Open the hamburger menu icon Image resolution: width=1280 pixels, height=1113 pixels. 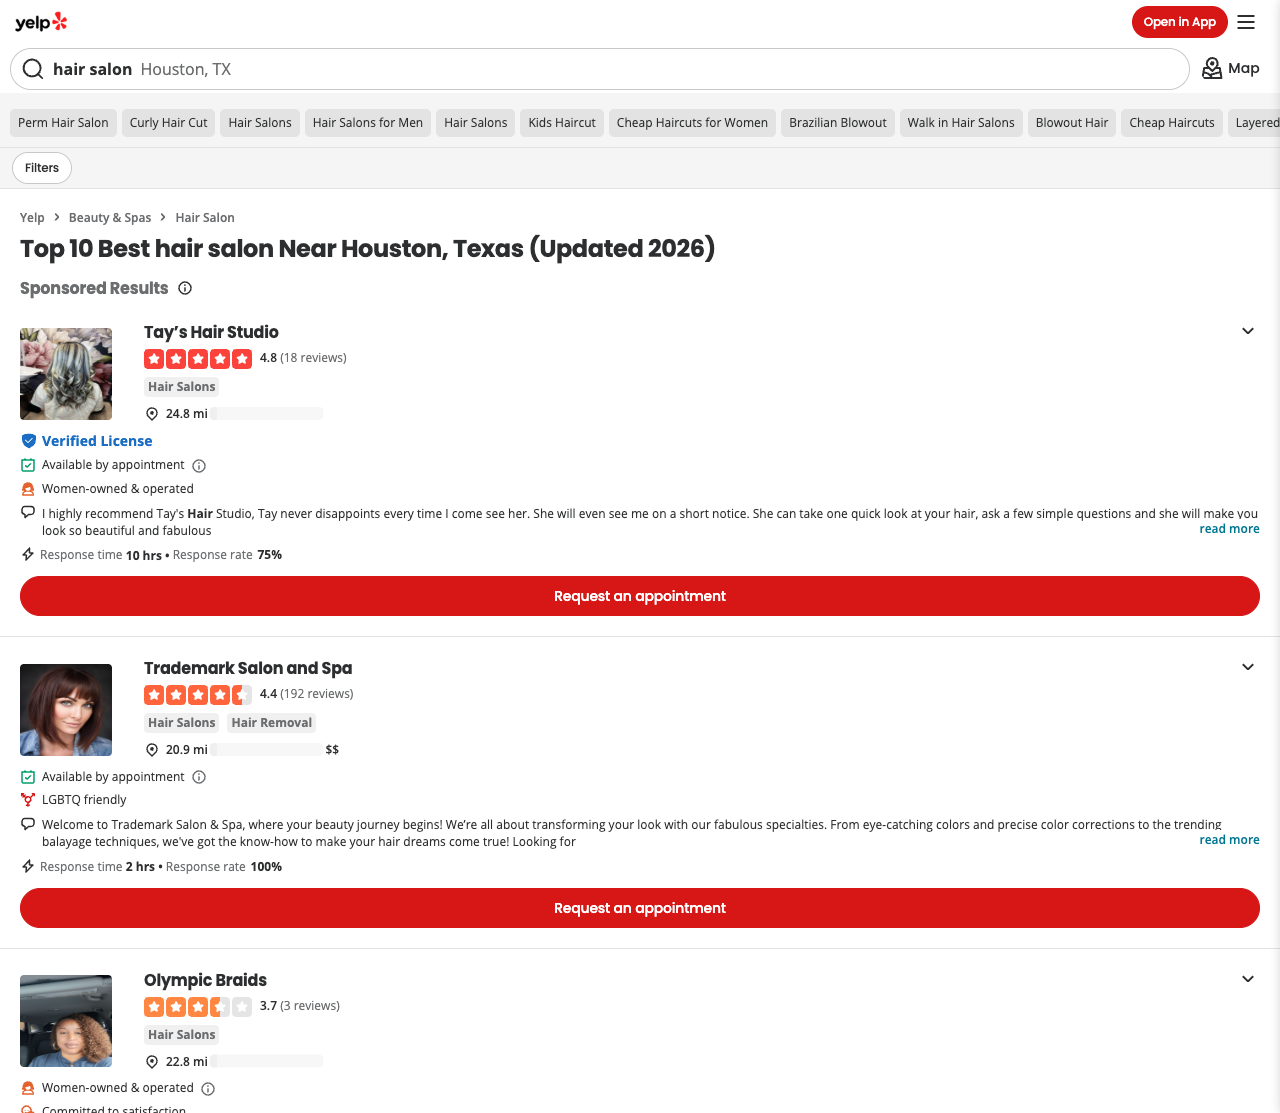coord(1246,22)
